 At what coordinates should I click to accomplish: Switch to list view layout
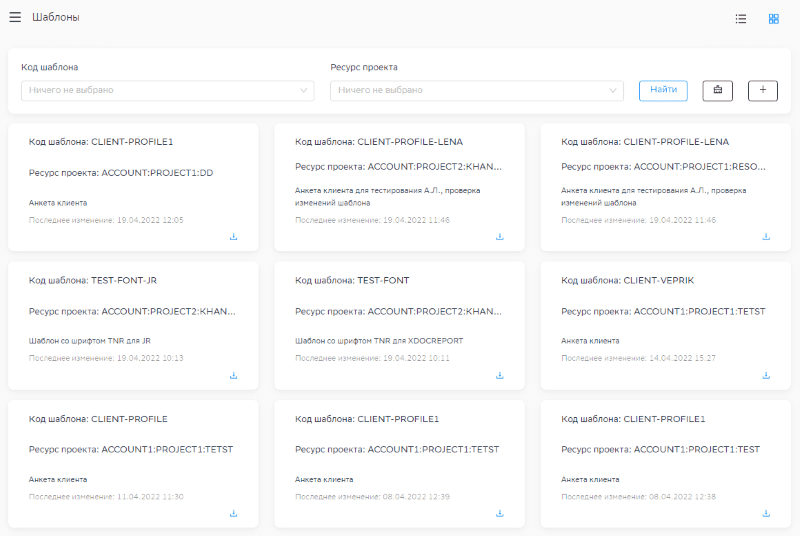pos(741,18)
